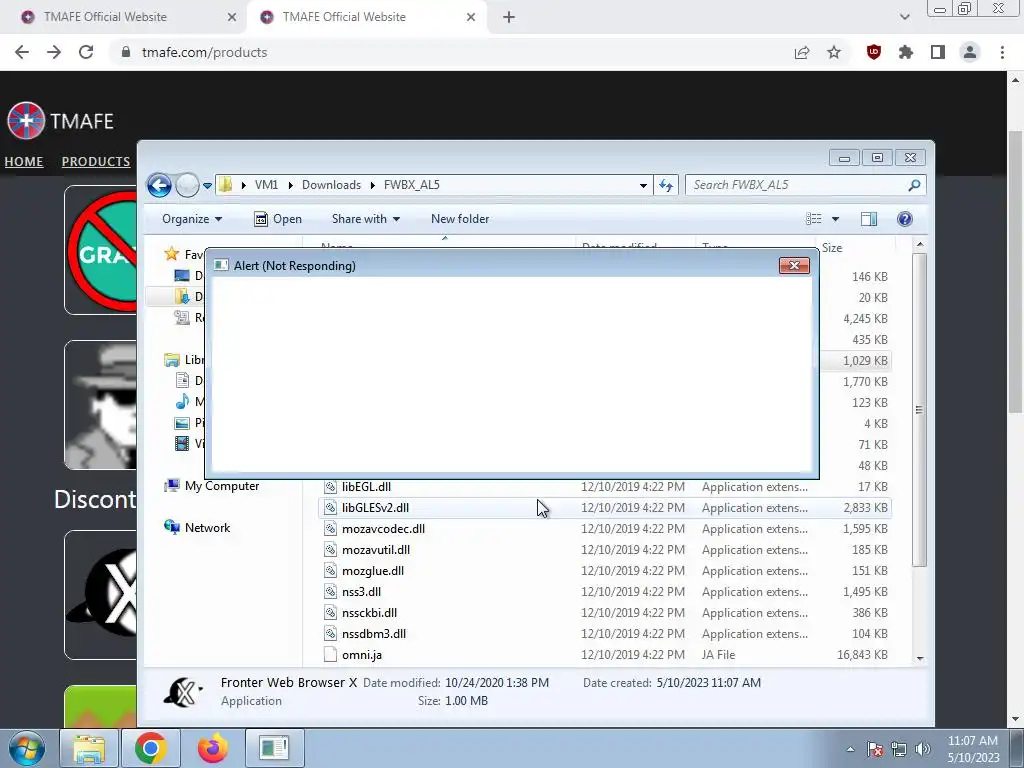Open the Chrome profile avatar
This screenshot has width=1024, height=768.
coord(970,52)
